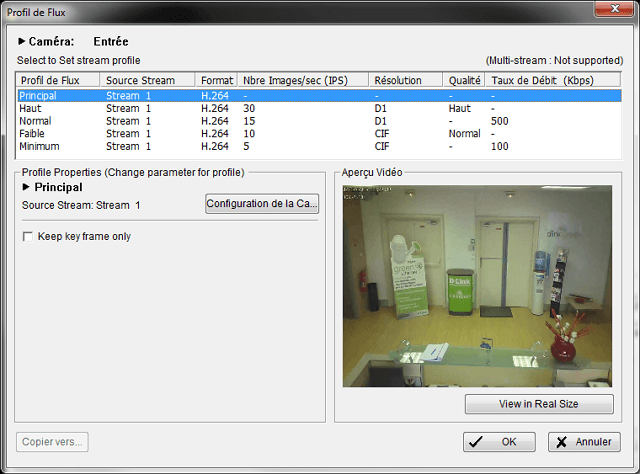Image resolution: width=640 pixels, height=474 pixels.
Task: Click the Entrée camera name
Action: 111,41
